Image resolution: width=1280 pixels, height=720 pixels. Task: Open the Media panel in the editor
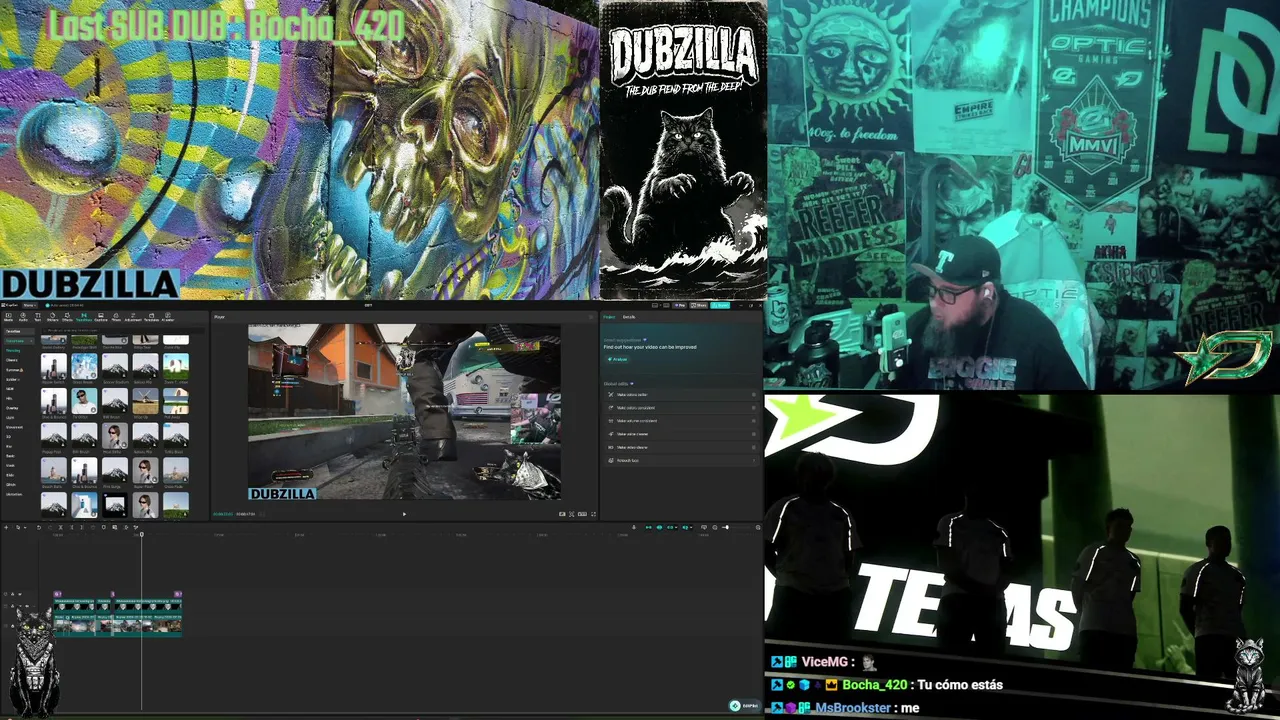(9, 317)
